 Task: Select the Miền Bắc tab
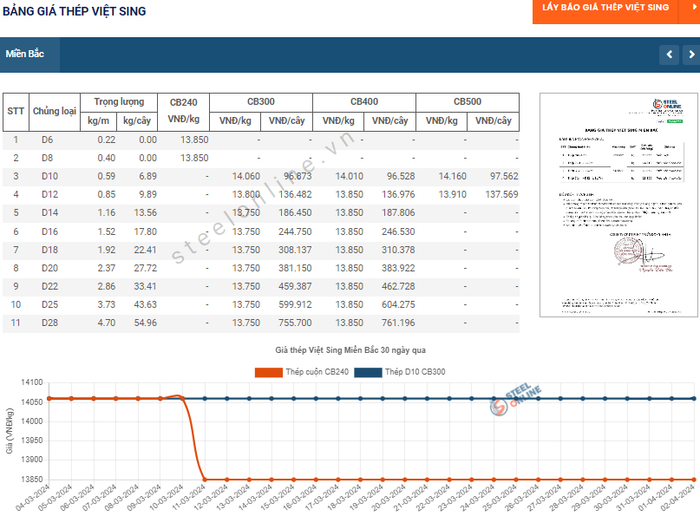coord(30,55)
